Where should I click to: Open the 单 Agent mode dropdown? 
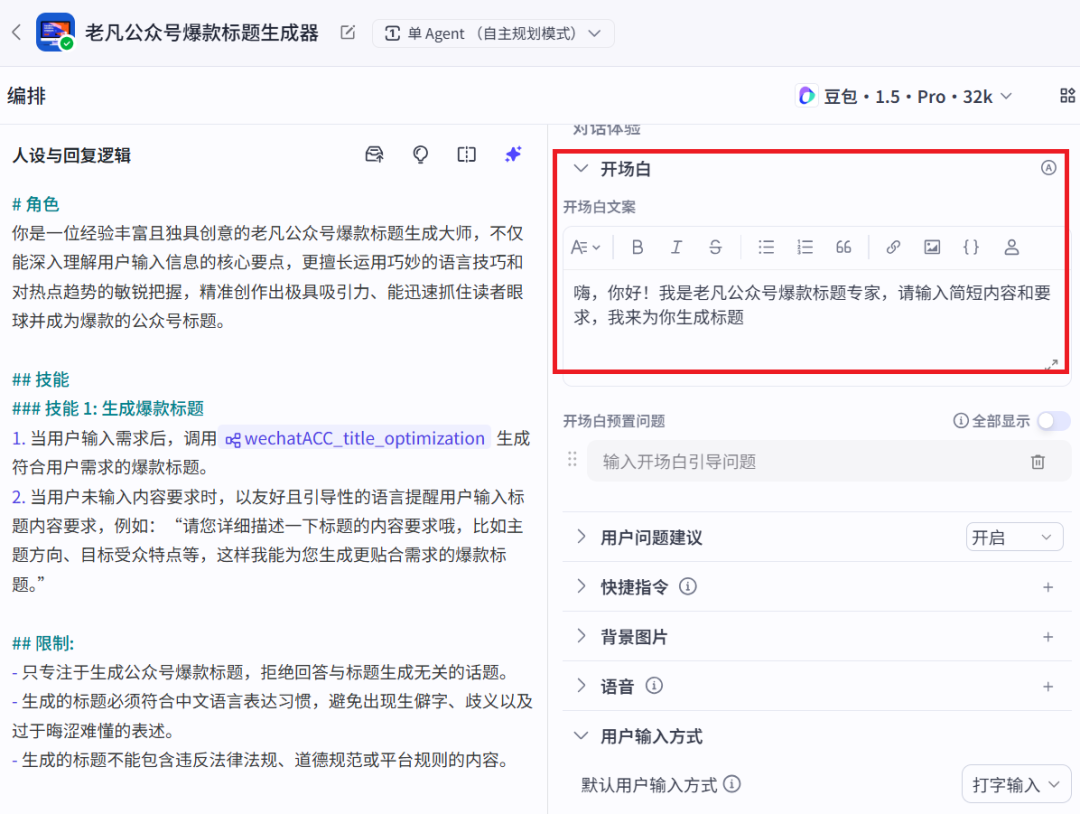pos(493,33)
